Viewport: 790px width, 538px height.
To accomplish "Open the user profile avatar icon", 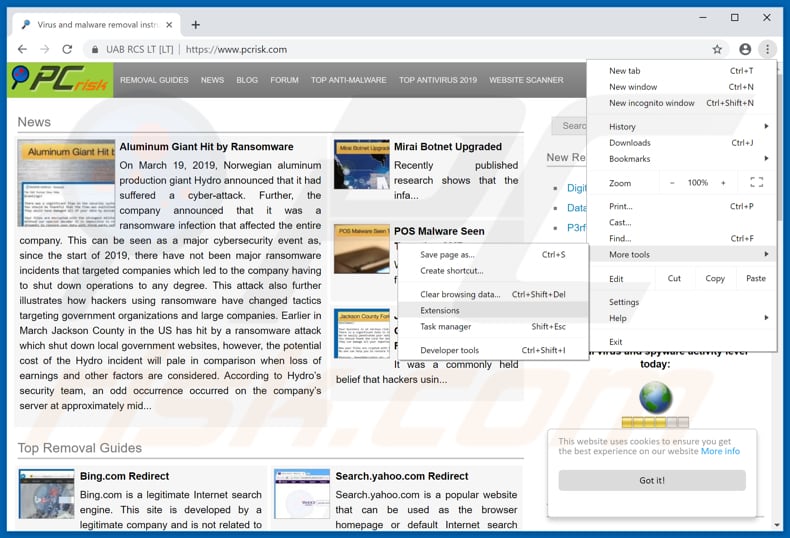I will 745,49.
